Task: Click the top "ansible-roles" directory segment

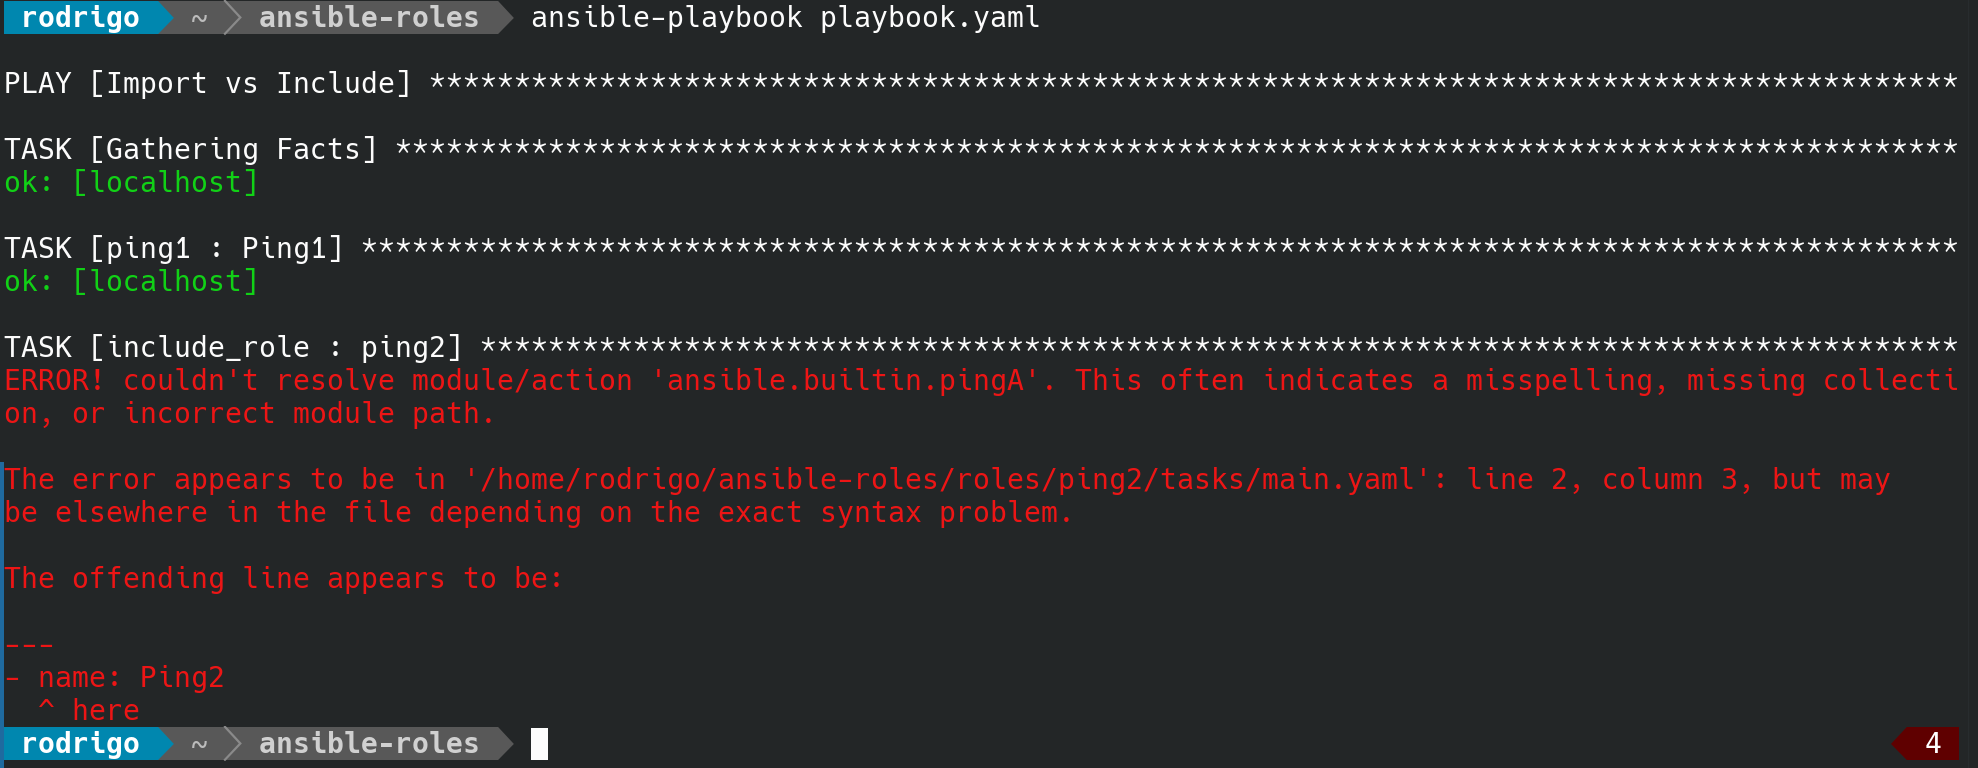Action: [368, 17]
